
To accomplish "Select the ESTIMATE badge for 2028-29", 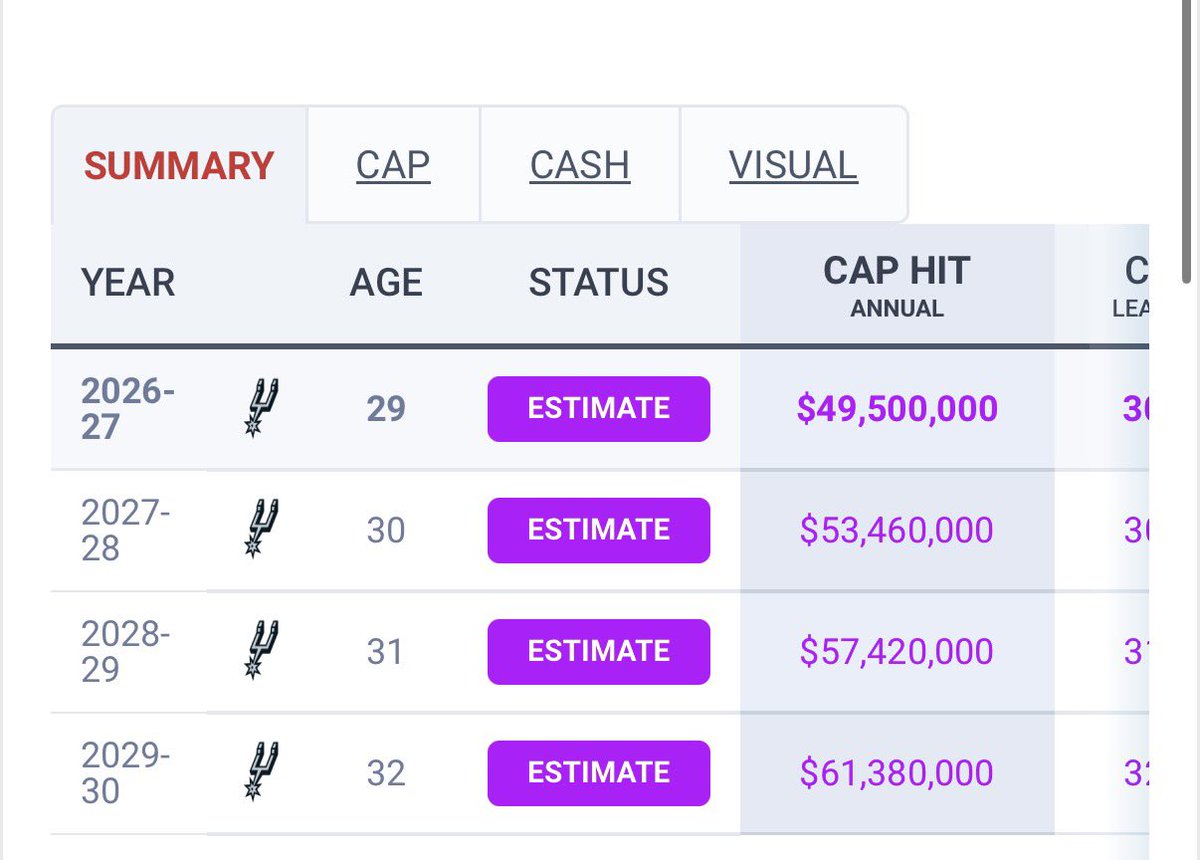I will [x=599, y=651].
